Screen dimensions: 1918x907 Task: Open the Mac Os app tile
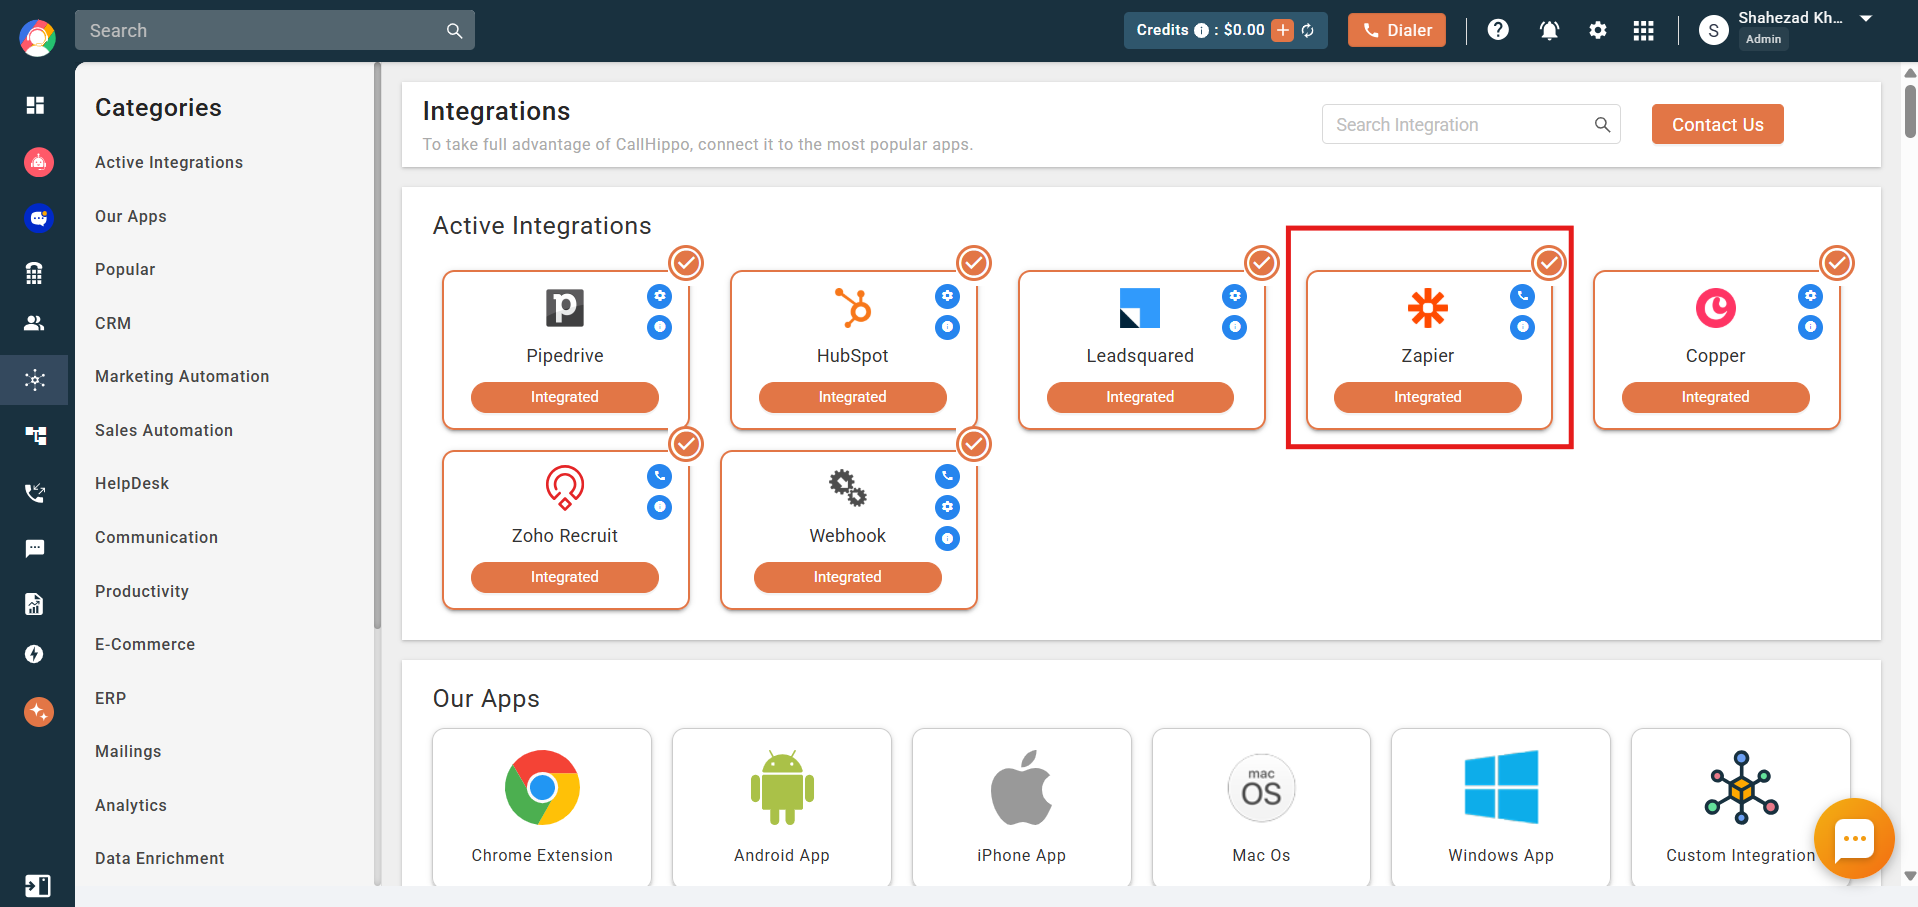1261,807
